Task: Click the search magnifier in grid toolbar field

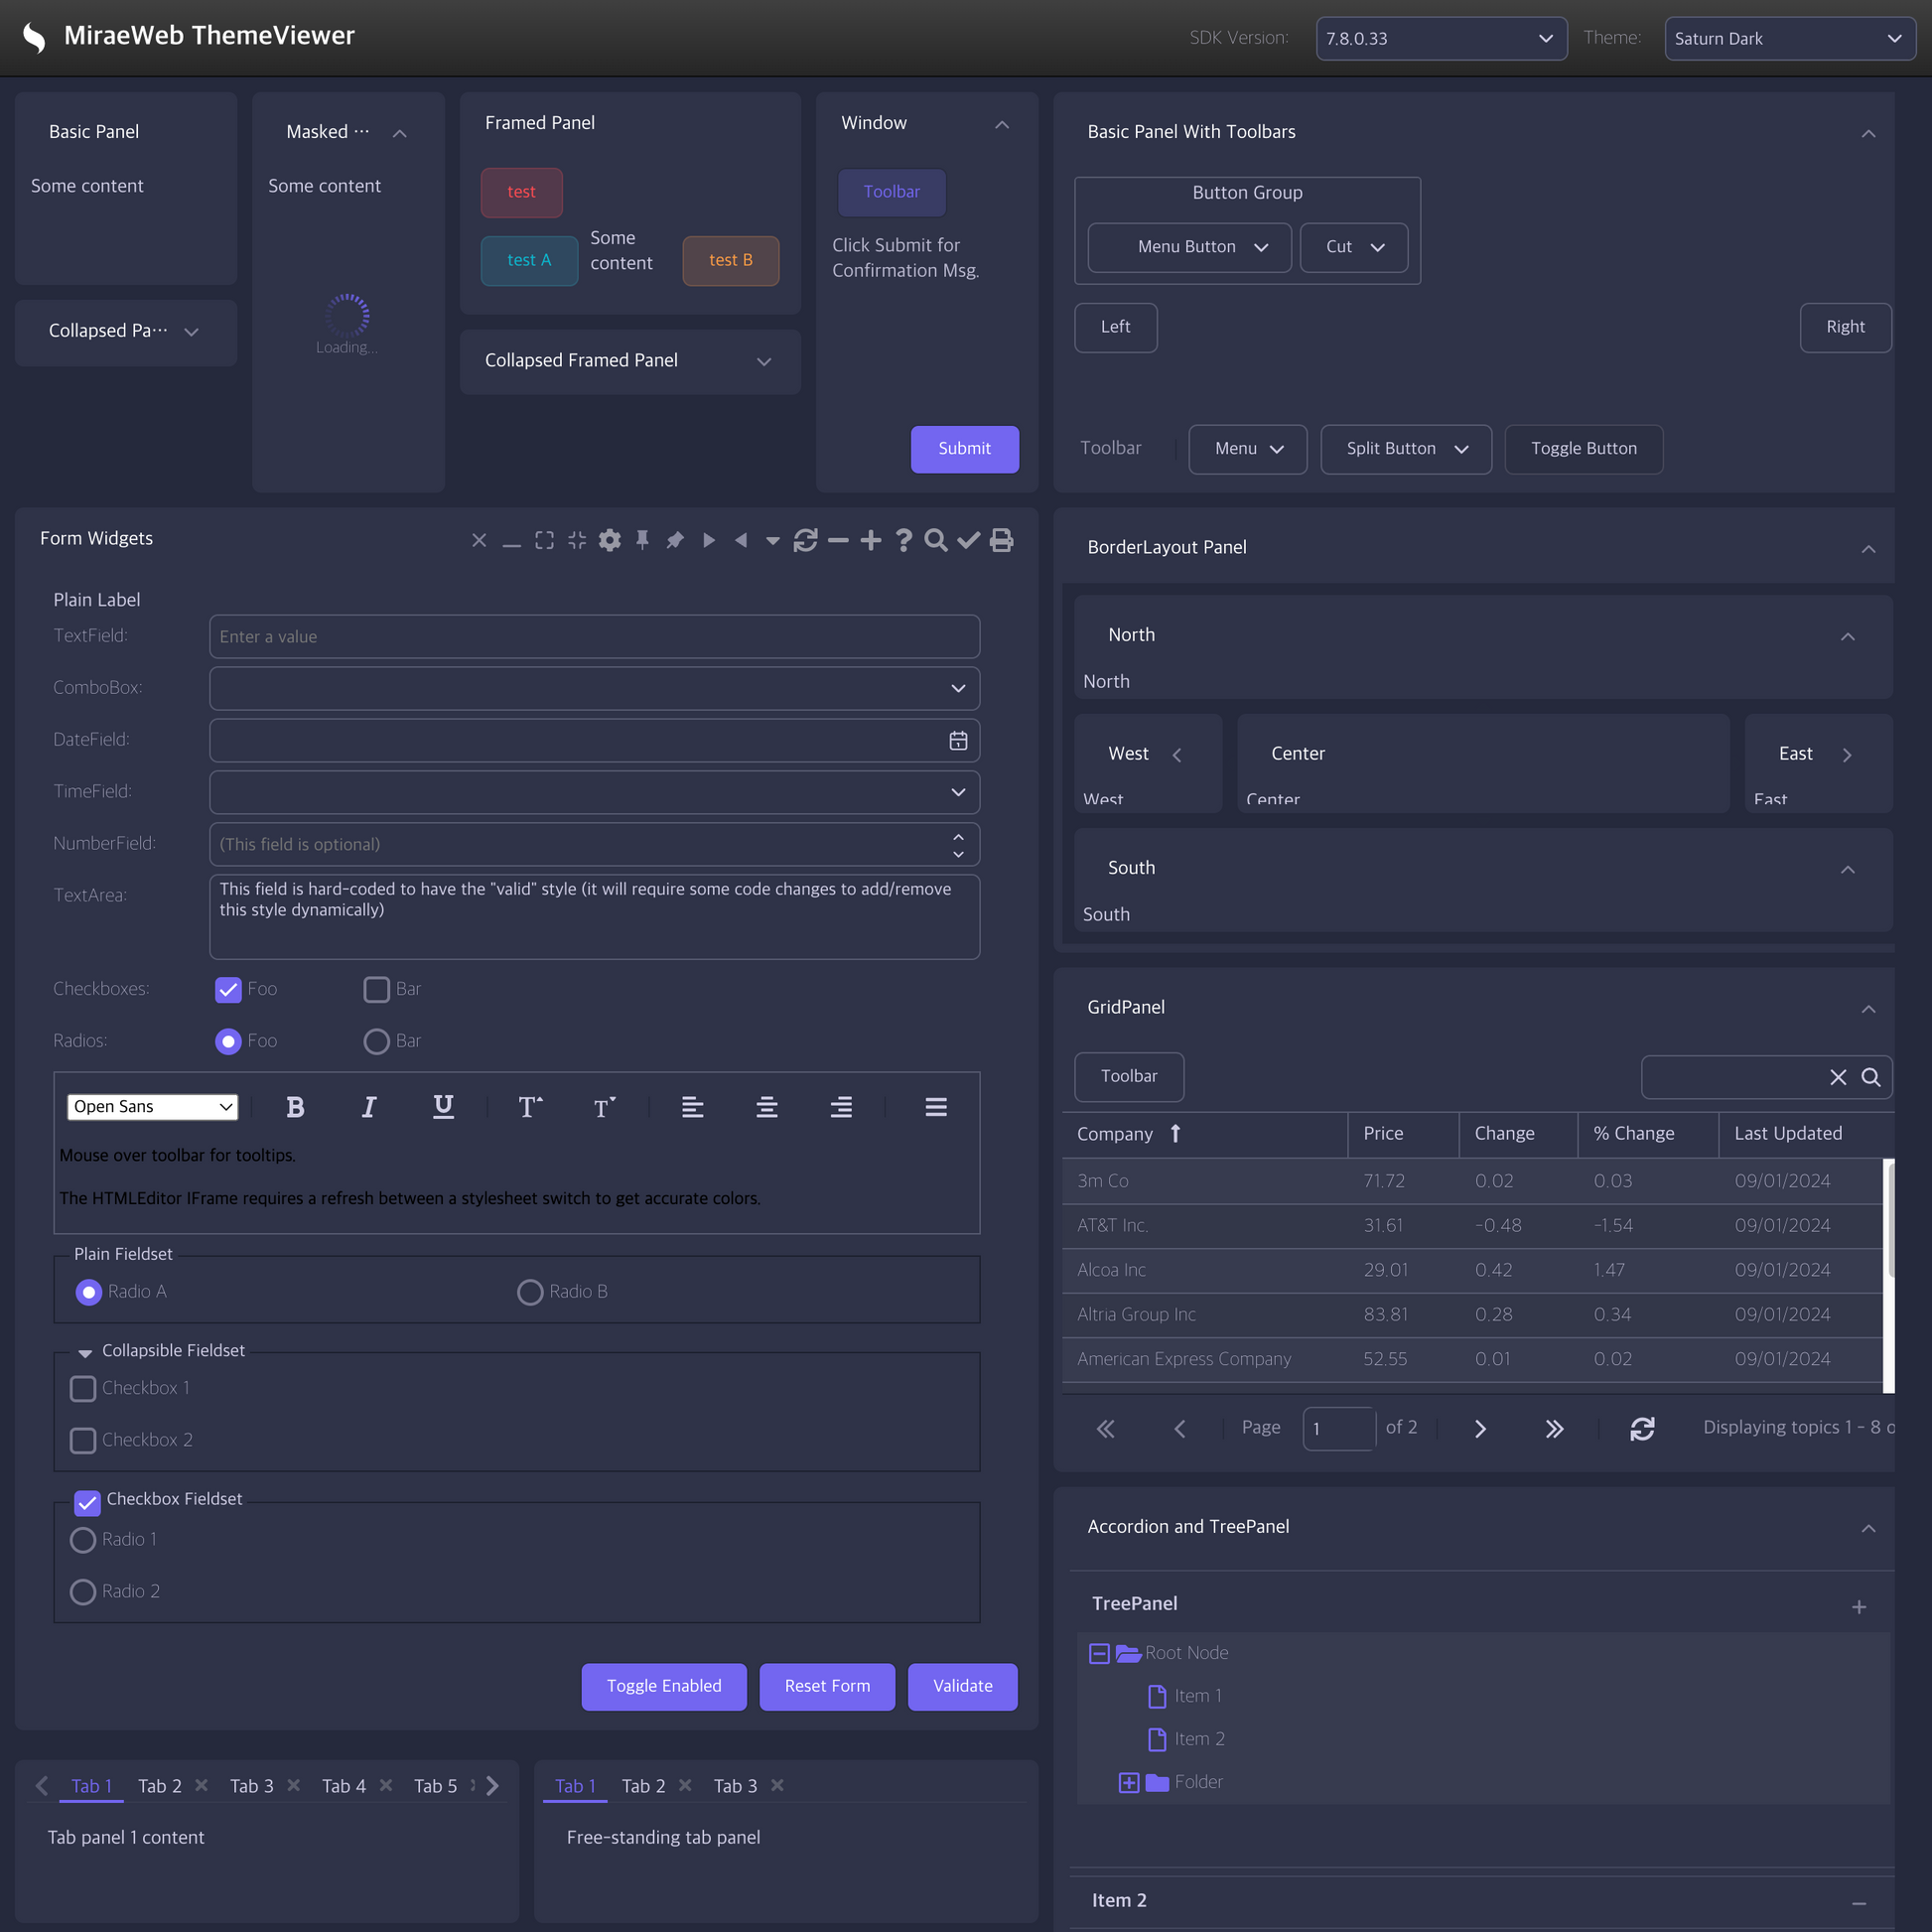Action: tap(1871, 1077)
